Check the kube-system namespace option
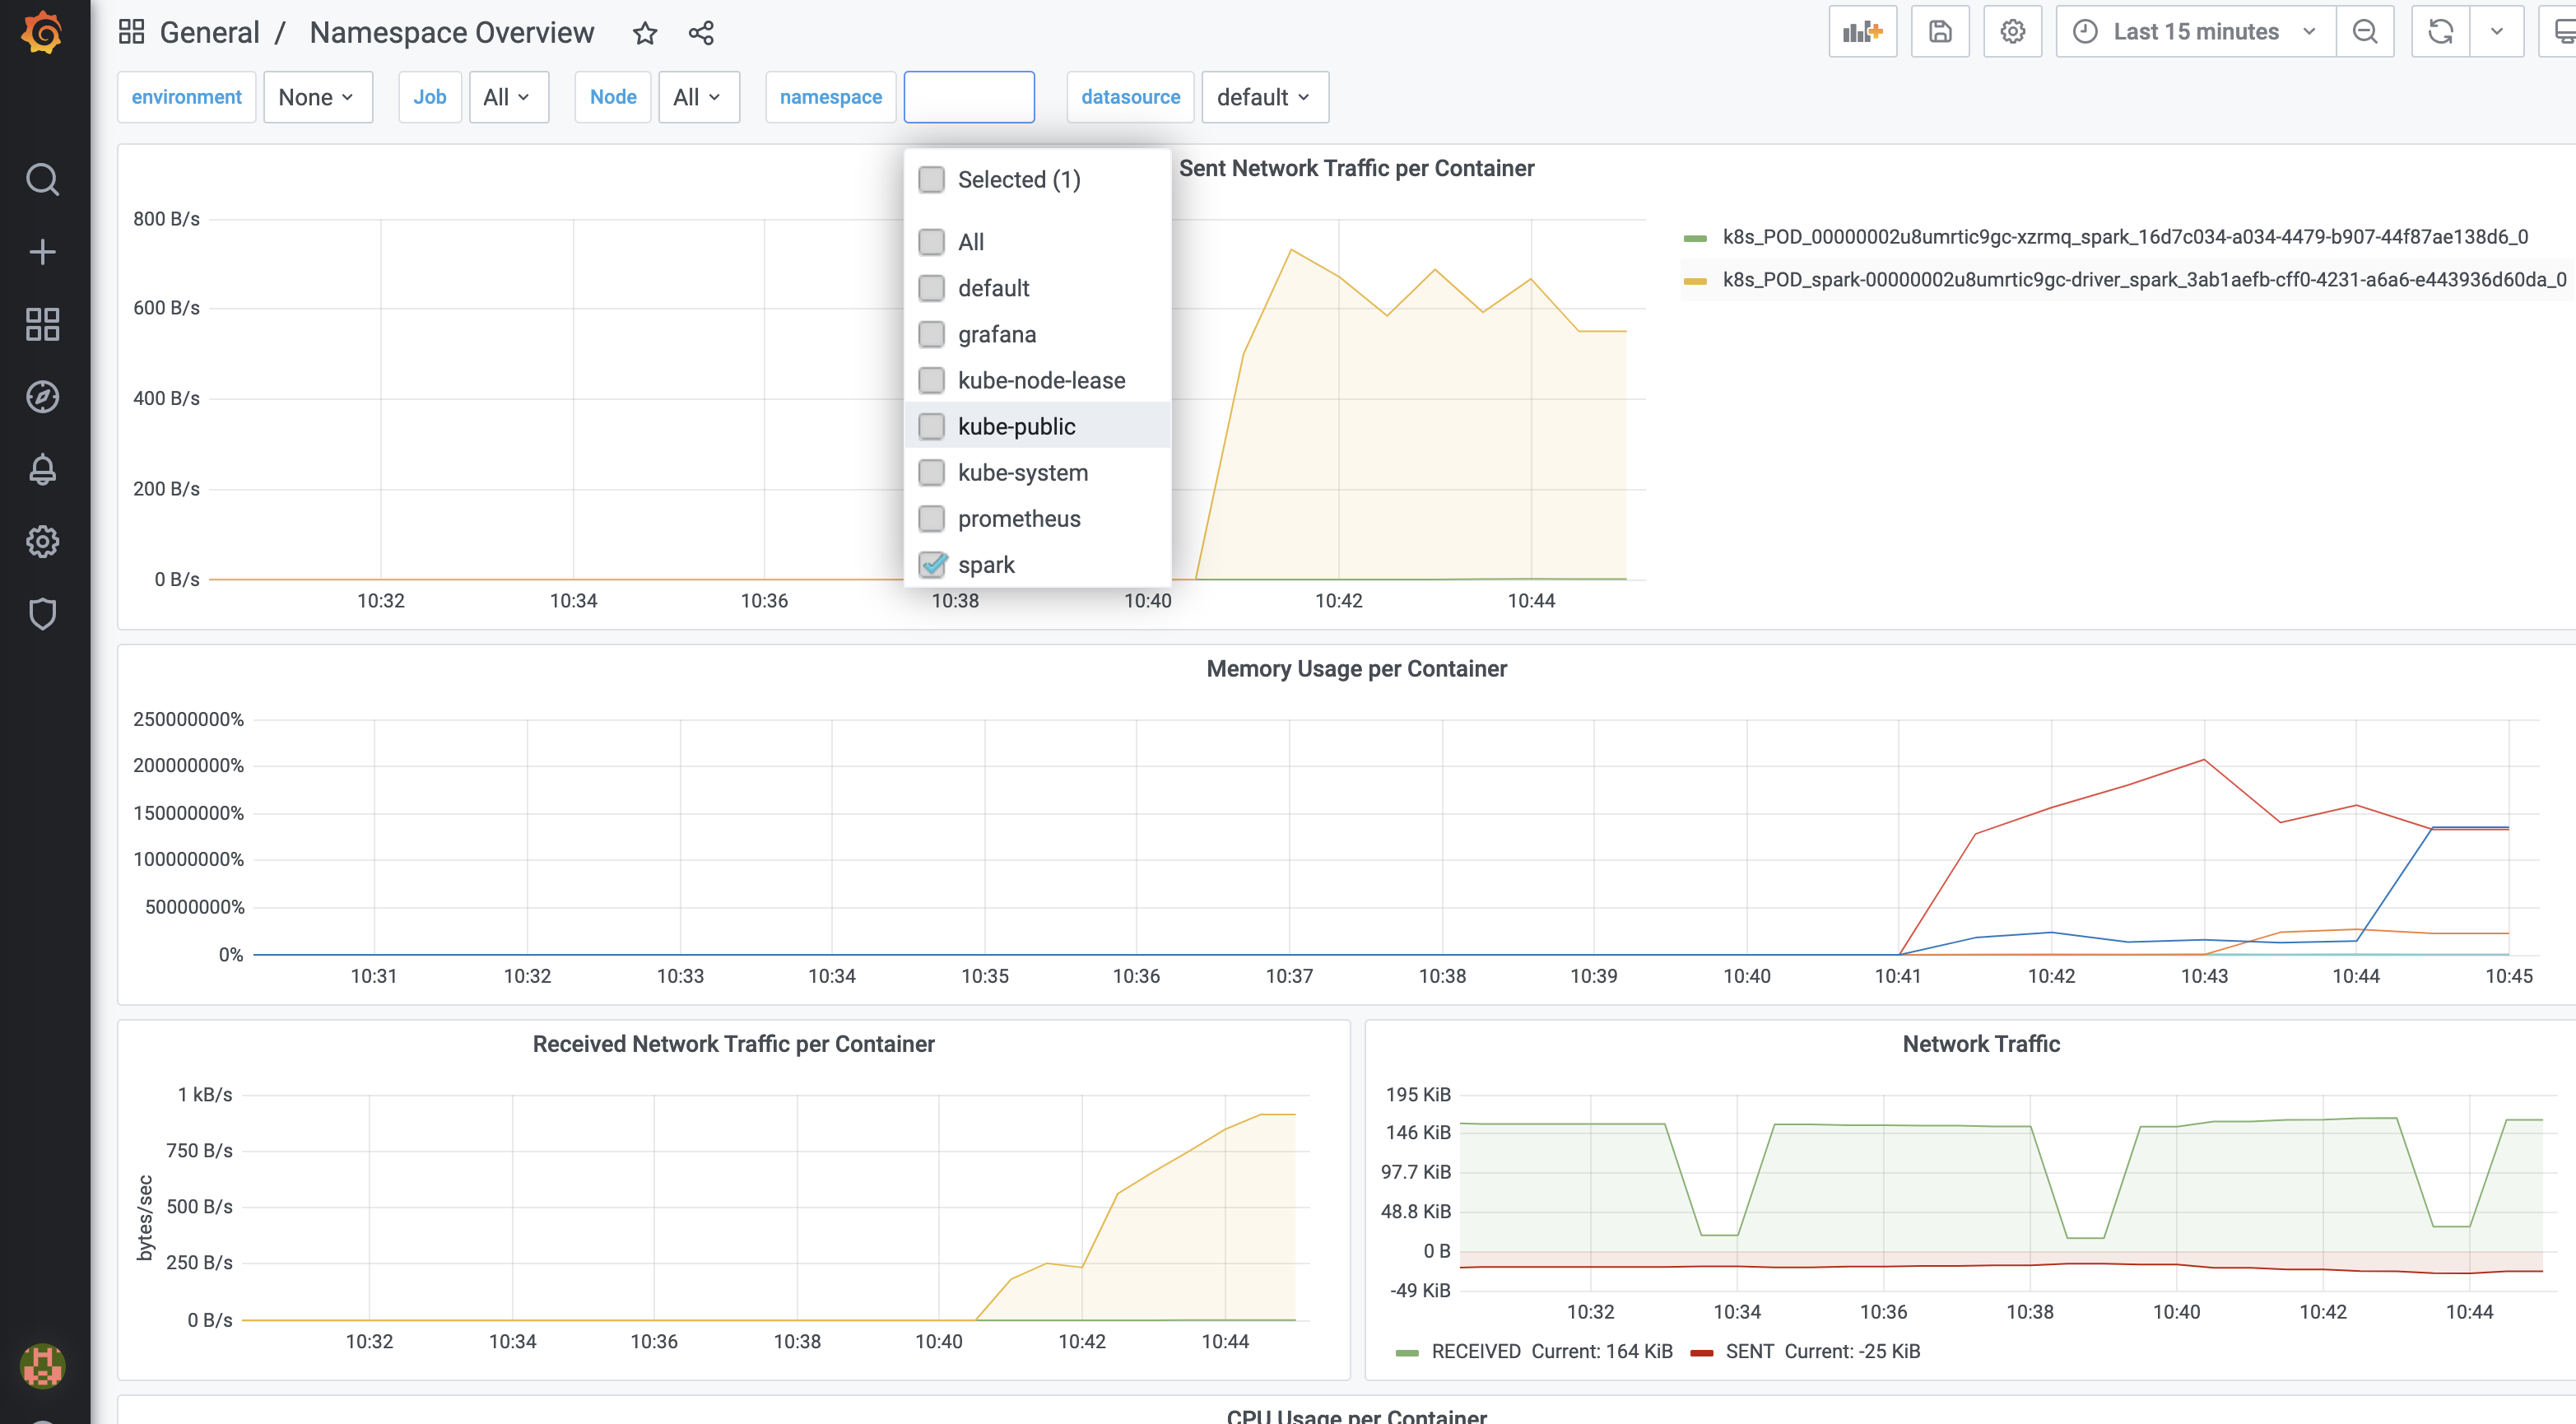 [x=931, y=472]
